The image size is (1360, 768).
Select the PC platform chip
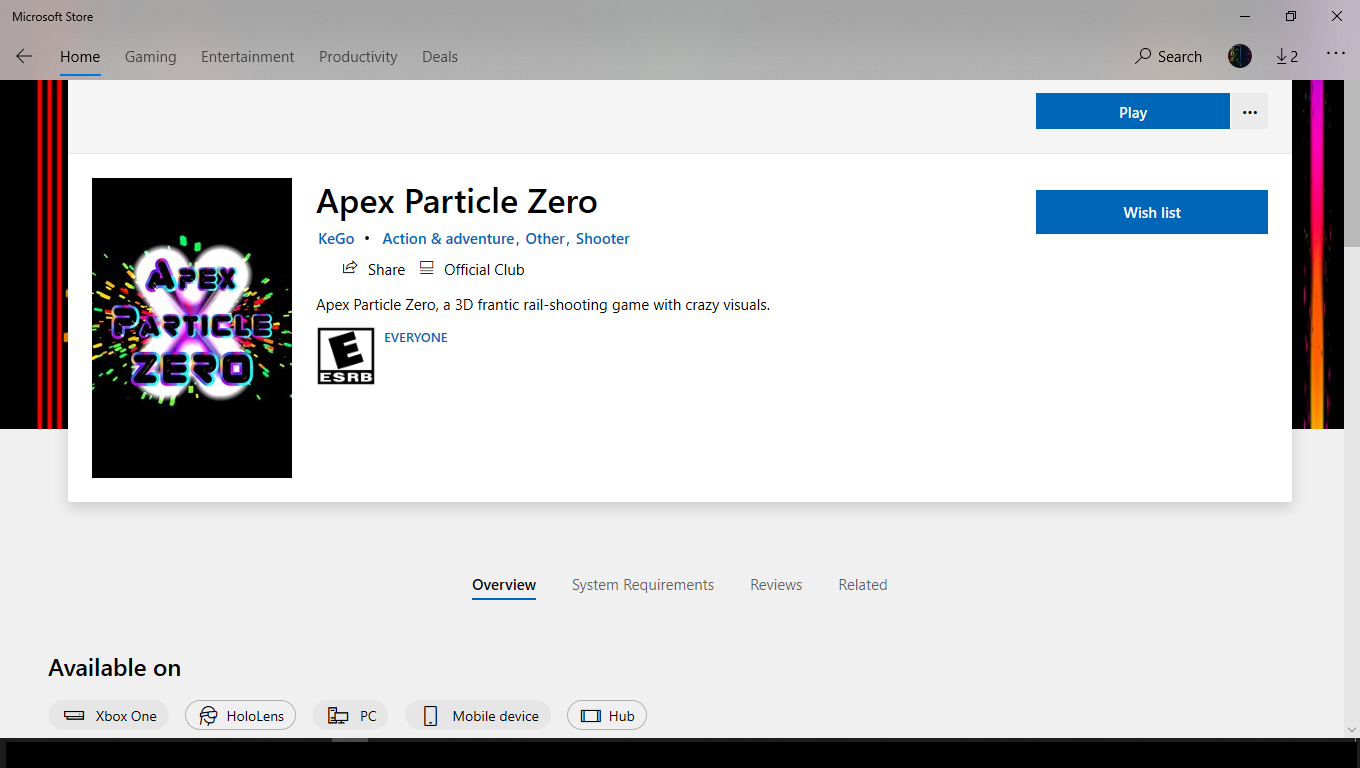351,716
